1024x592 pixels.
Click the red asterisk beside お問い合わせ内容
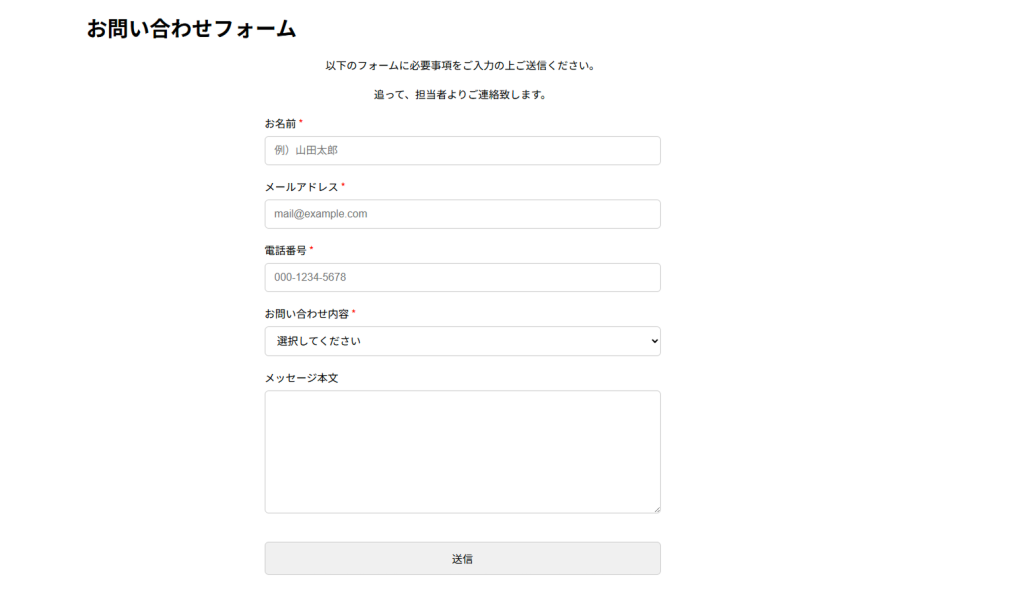[x=353, y=312]
